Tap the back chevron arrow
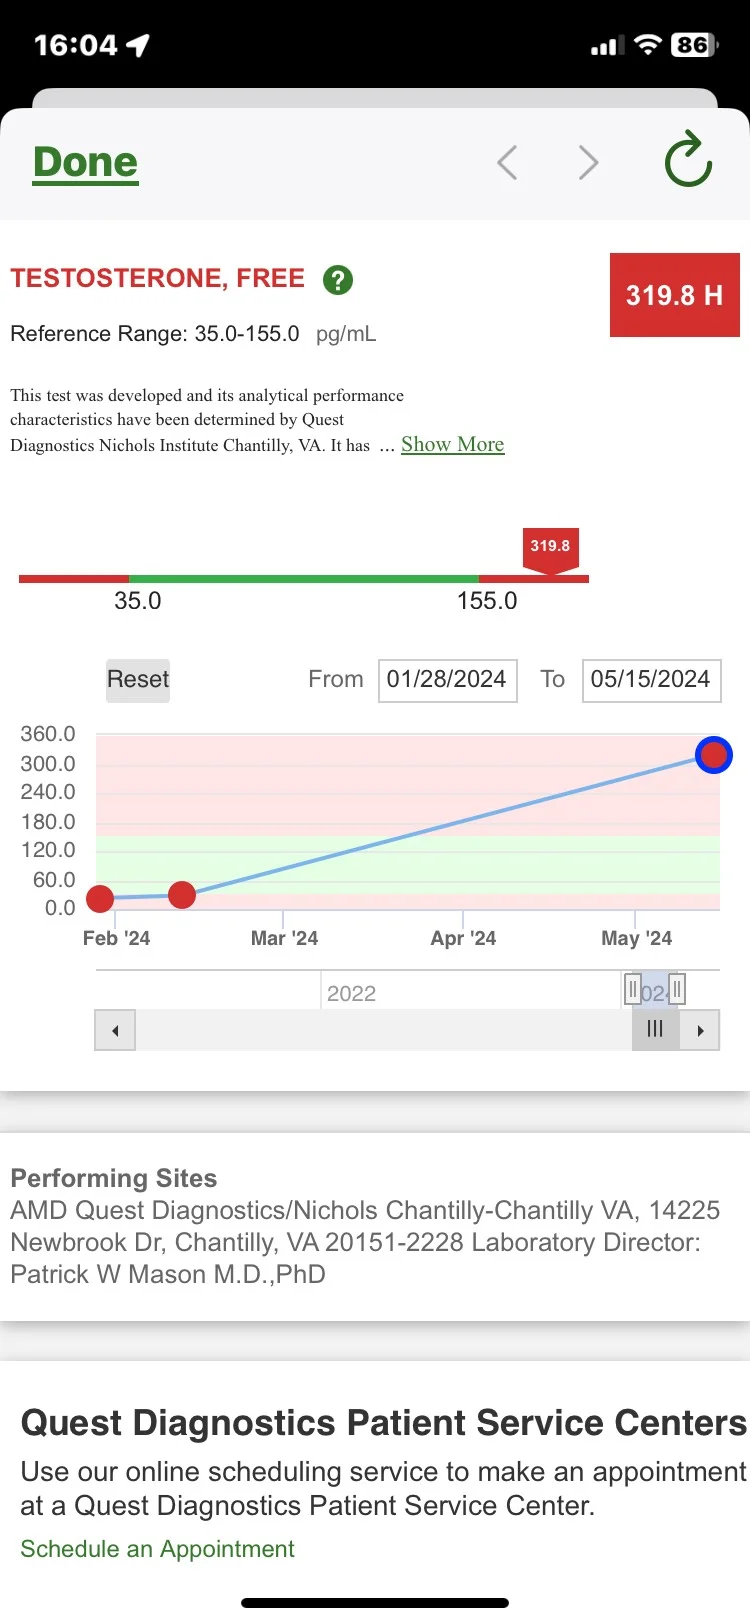This screenshot has height=1624, width=750. coord(508,162)
